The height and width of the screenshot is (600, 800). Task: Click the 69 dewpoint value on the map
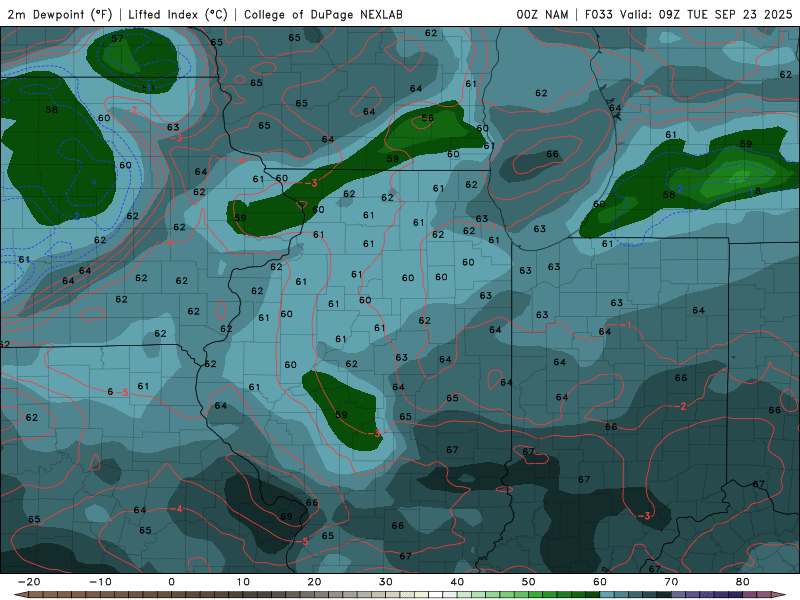(x=286, y=516)
